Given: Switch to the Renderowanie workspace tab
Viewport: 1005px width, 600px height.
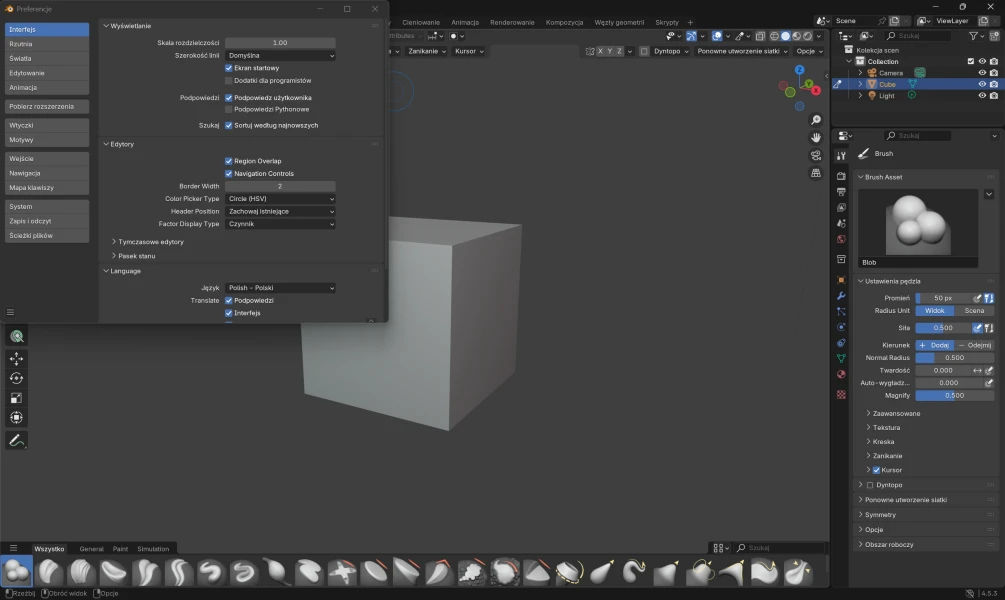Looking at the screenshot, I should click(512, 22).
